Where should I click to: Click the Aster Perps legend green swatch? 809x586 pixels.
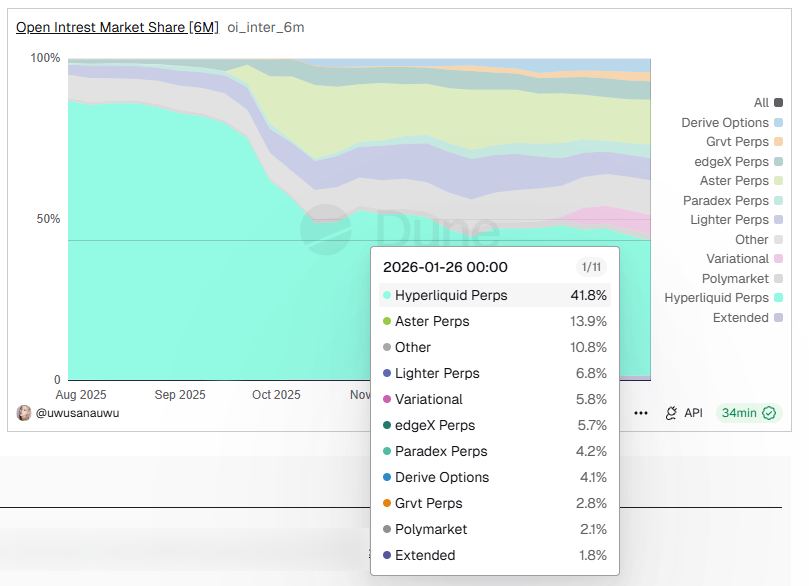click(779, 181)
